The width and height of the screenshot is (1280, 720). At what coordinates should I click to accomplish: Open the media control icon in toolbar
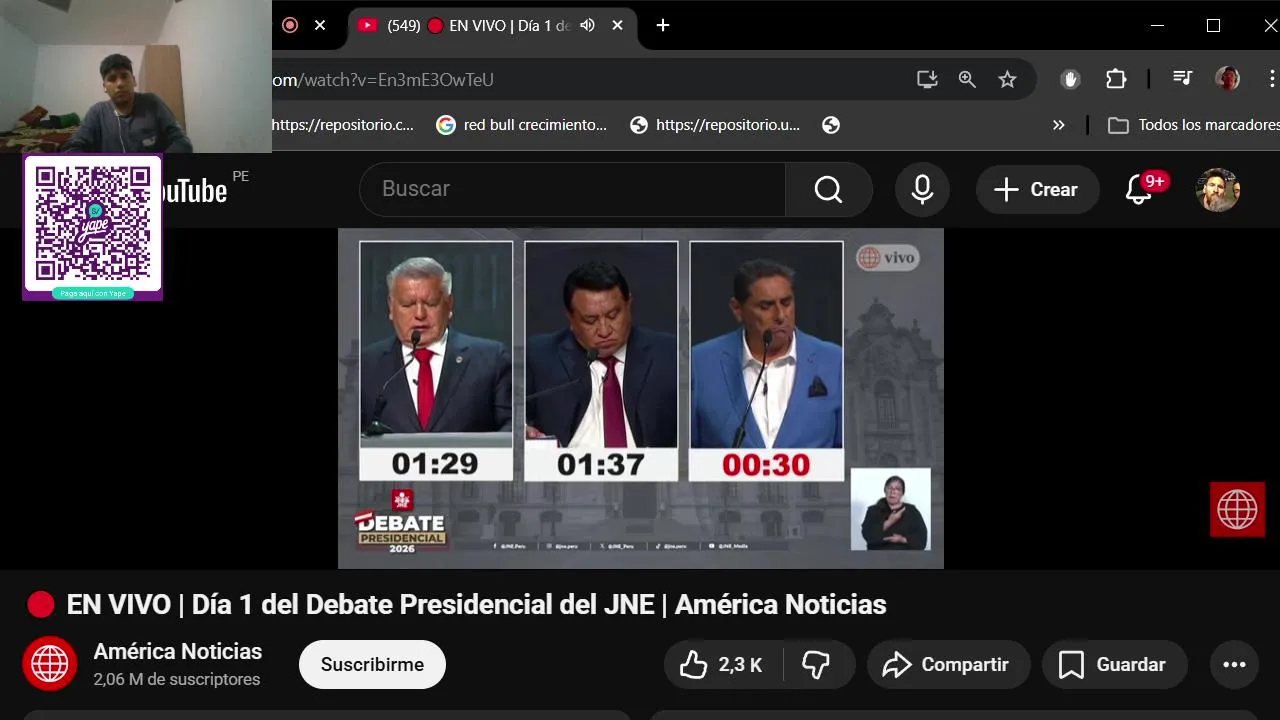tap(1182, 79)
